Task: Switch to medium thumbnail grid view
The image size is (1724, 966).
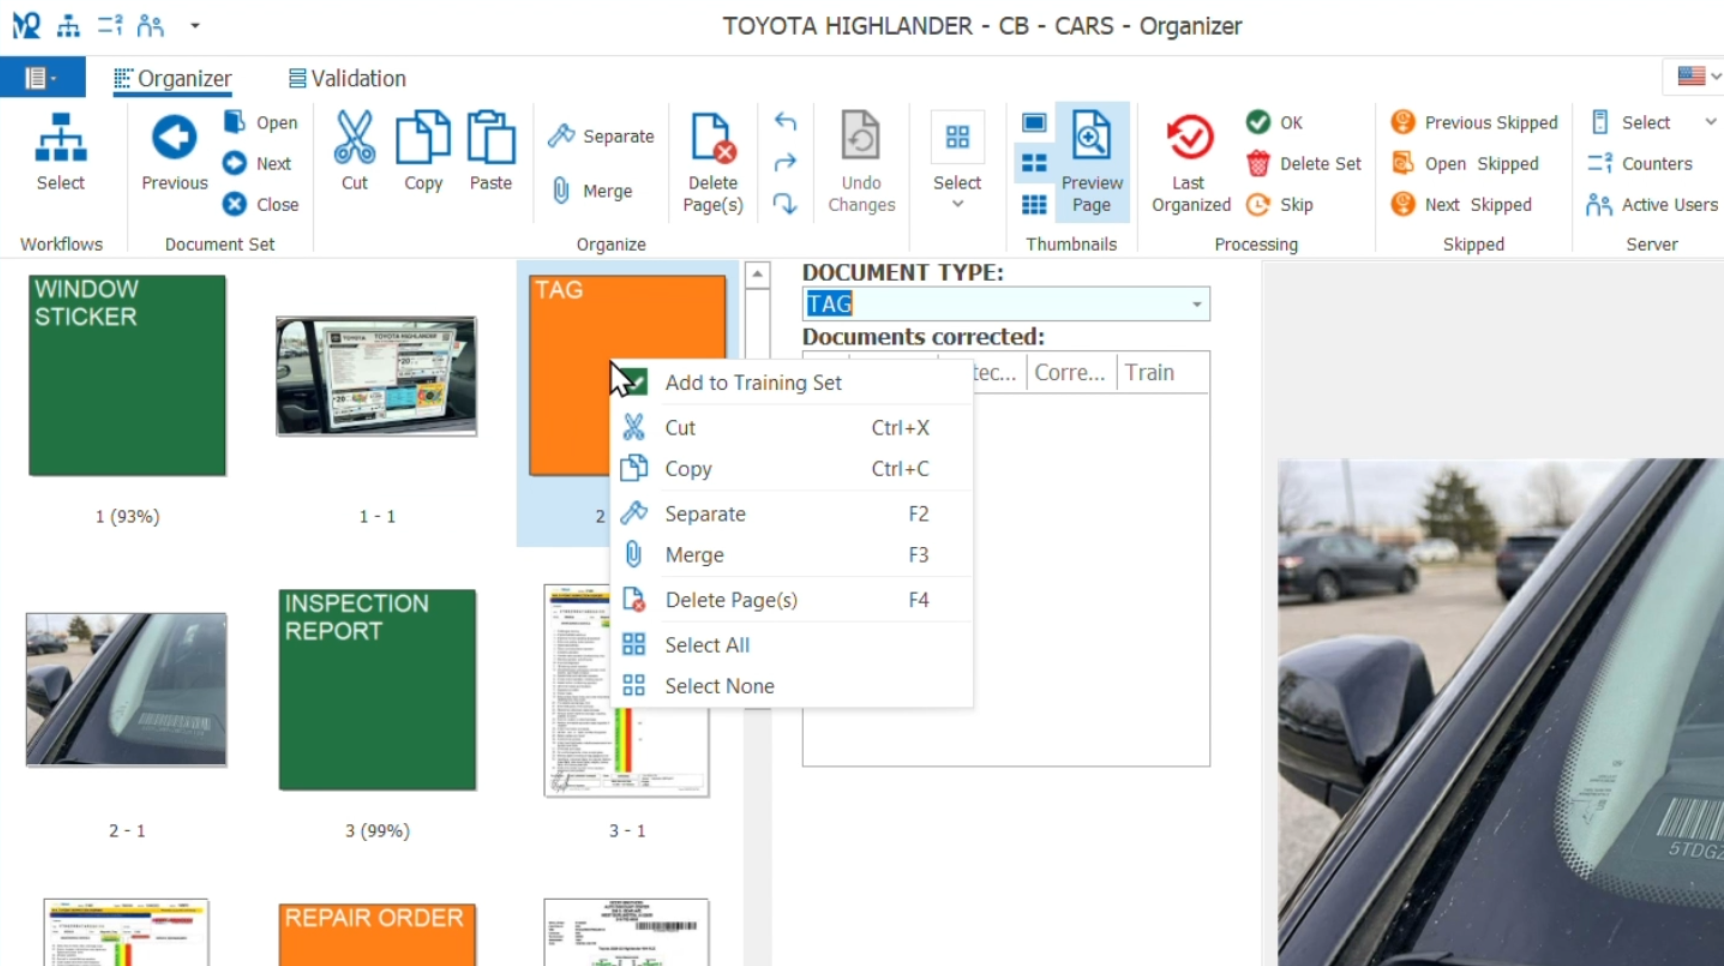Action: (x=1034, y=163)
